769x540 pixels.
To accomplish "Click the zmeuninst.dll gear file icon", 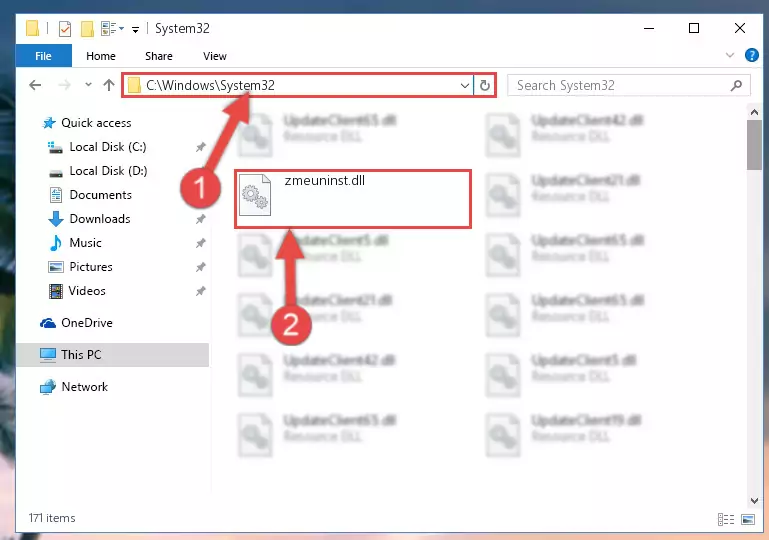I will click(255, 195).
